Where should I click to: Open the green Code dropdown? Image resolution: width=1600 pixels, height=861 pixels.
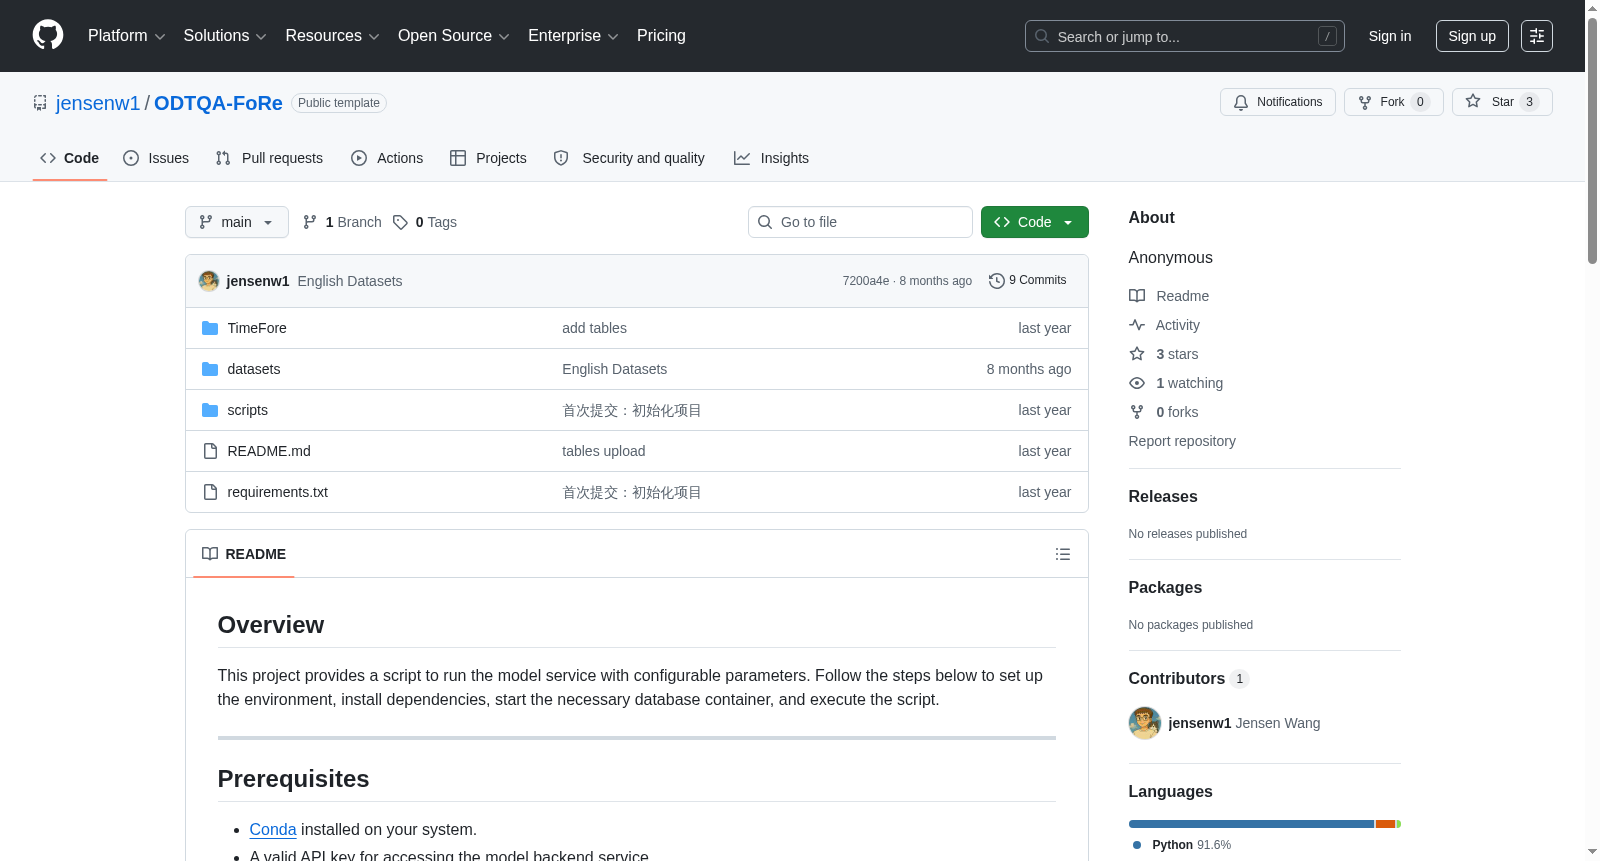coord(1035,222)
